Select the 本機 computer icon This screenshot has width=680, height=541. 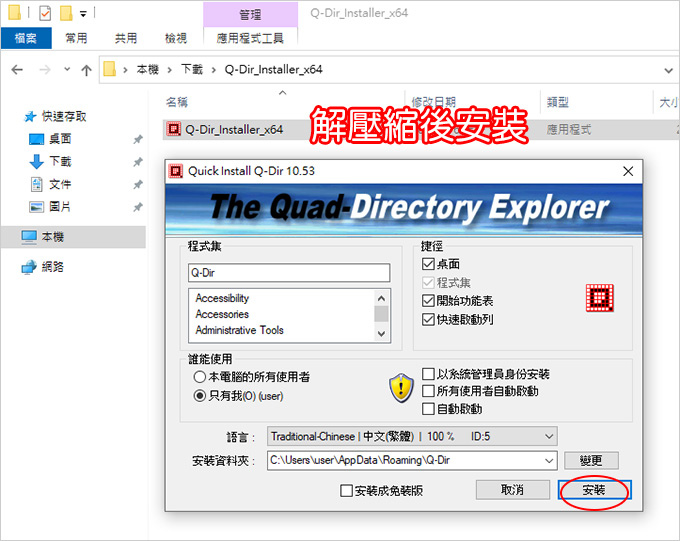29,237
